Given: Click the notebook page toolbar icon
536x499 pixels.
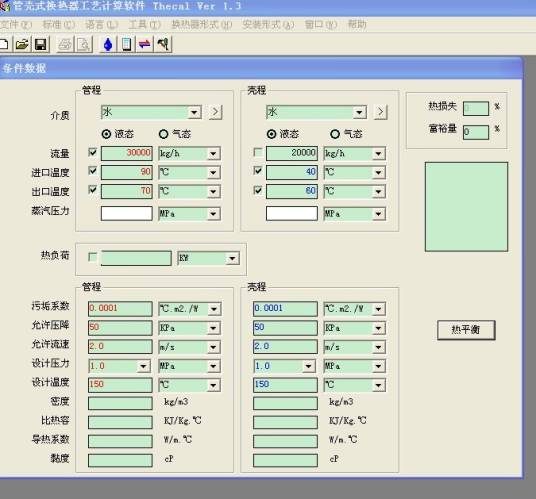Looking at the screenshot, I should [126, 44].
